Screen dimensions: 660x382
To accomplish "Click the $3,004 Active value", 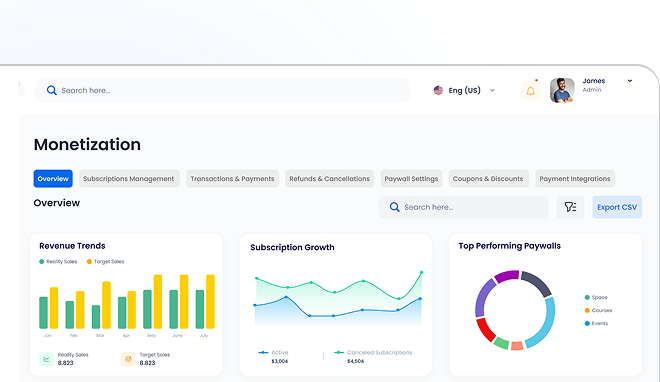I will point(279,361).
